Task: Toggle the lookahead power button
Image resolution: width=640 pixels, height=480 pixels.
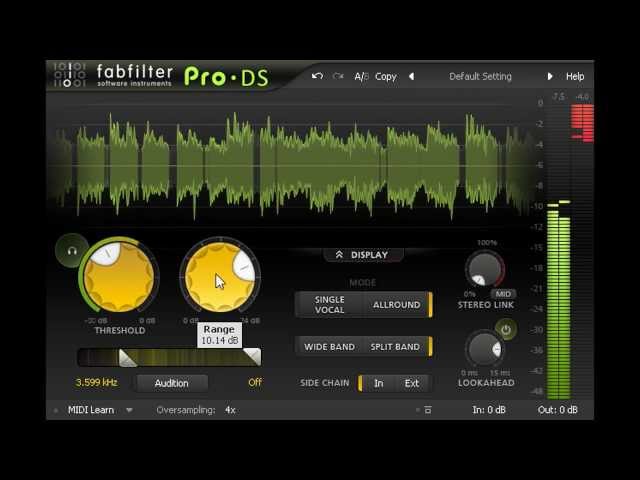Action: point(506,330)
